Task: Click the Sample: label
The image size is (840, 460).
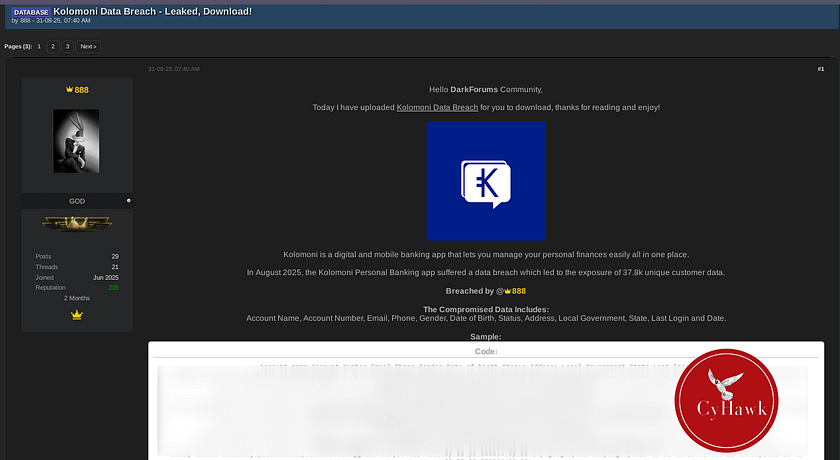Action: 486,337
